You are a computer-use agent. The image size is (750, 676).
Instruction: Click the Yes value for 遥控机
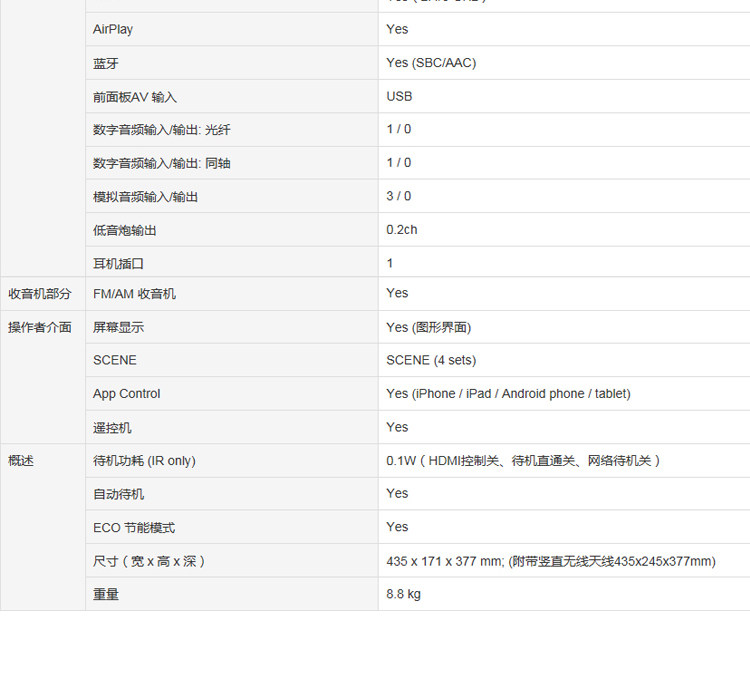397,427
